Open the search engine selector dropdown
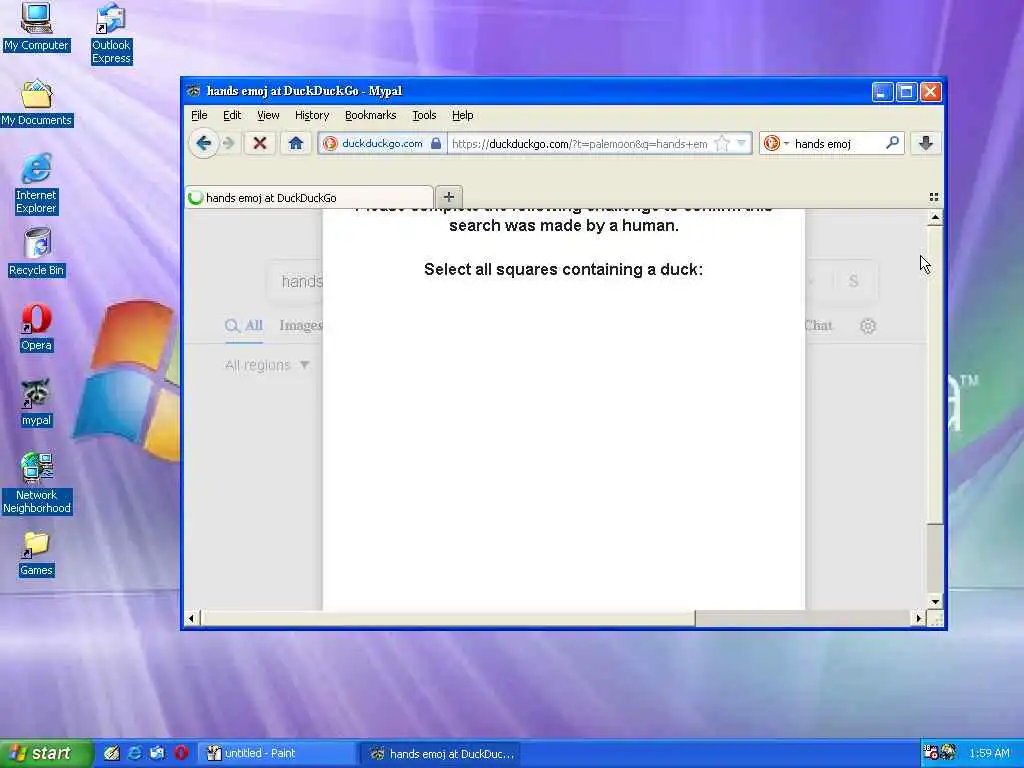The width and height of the screenshot is (1024, 768). point(776,143)
